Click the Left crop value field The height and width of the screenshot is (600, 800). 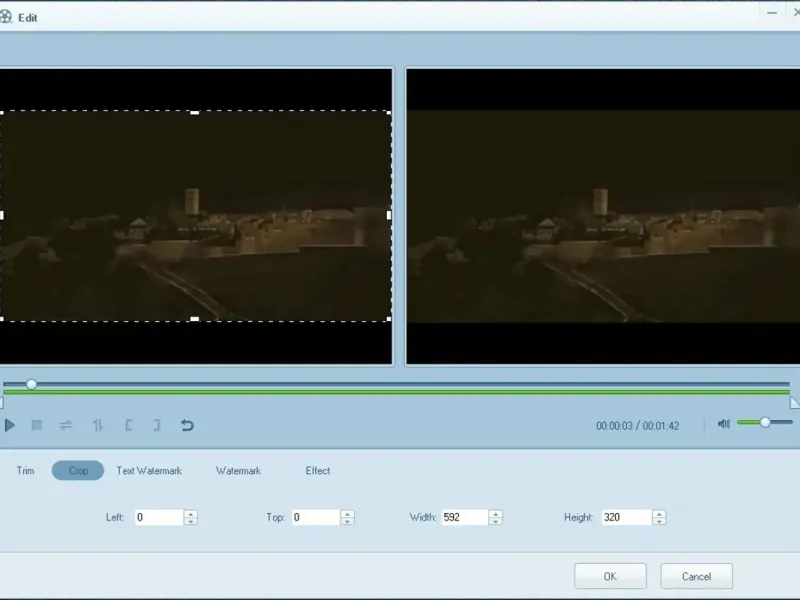(x=158, y=518)
